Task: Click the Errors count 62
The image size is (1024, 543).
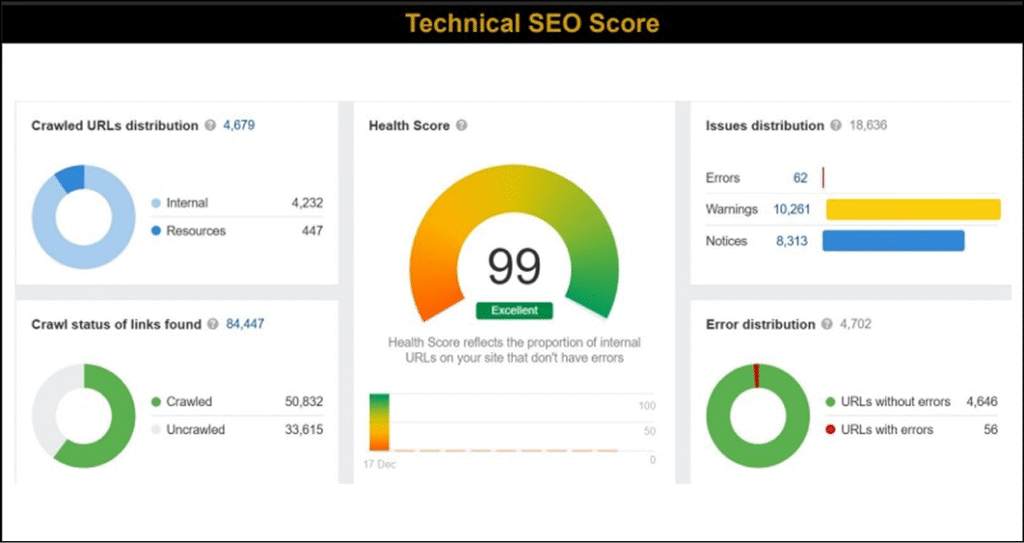Action: (800, 178)
